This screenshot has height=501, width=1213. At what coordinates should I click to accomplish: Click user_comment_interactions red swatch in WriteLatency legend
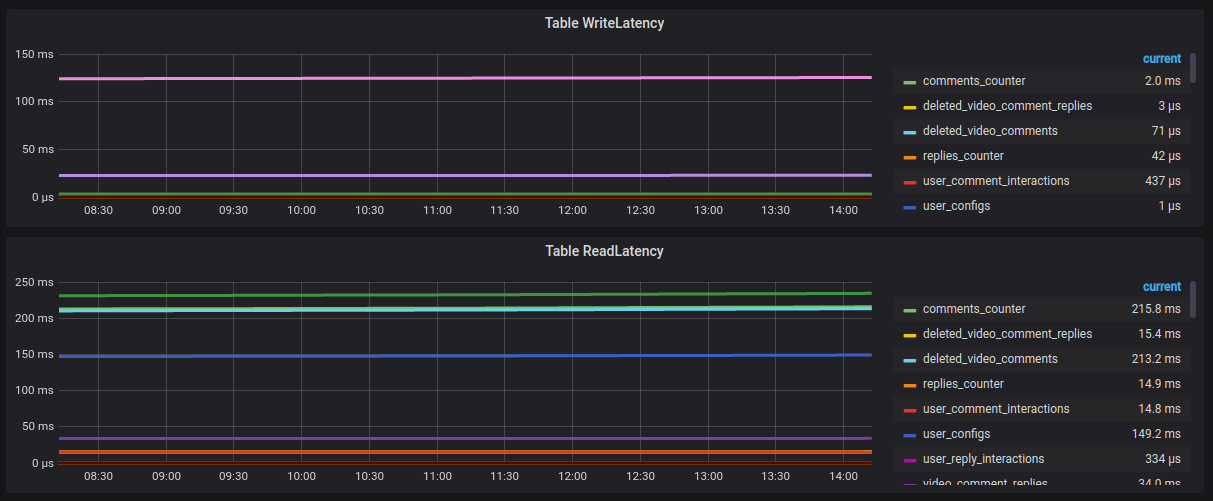pyautogui.click(x=909, y=182)
